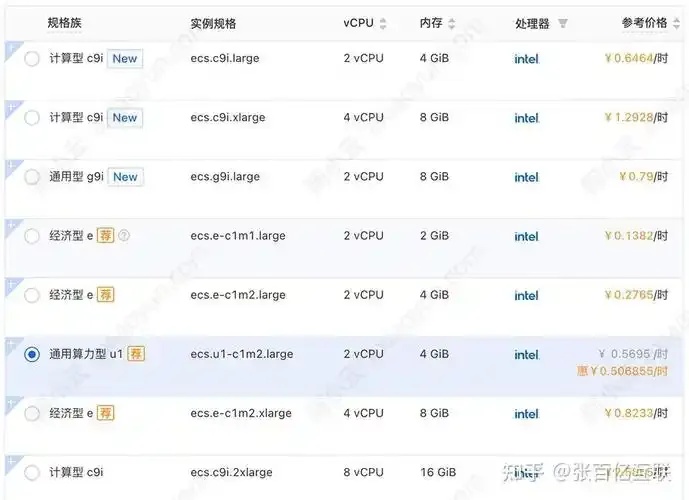The height and width of the screenshot is (500, 689).
Task: Click 实例规格 column header
Action: click(213, 23)
